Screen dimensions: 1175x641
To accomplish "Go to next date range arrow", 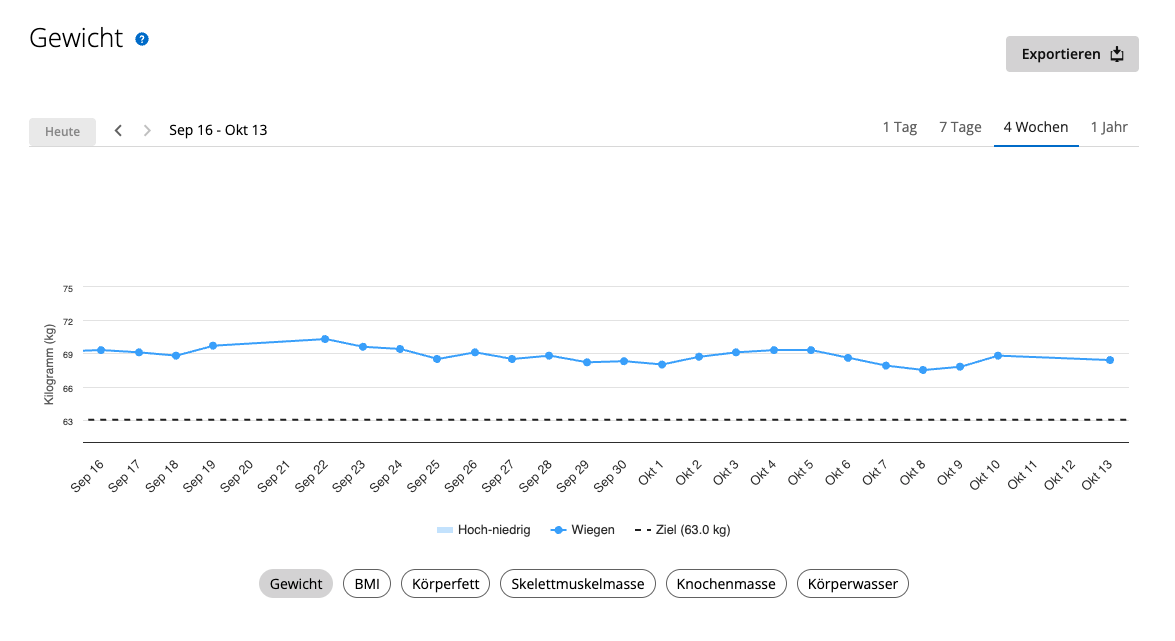I will 147,131.
